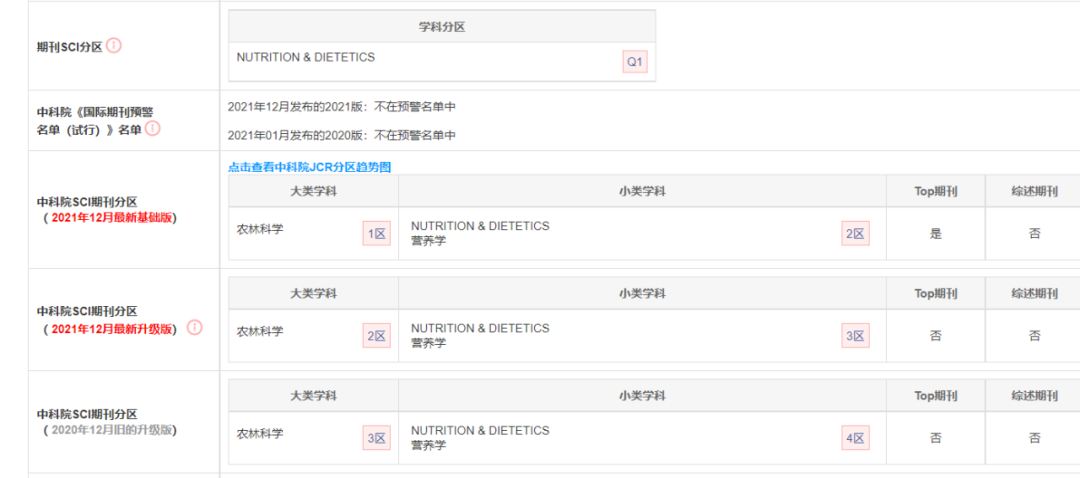The image size is (1080, 478).
Task: Select 大类学科 header in 基础版 table
Action: click(313, 191)
